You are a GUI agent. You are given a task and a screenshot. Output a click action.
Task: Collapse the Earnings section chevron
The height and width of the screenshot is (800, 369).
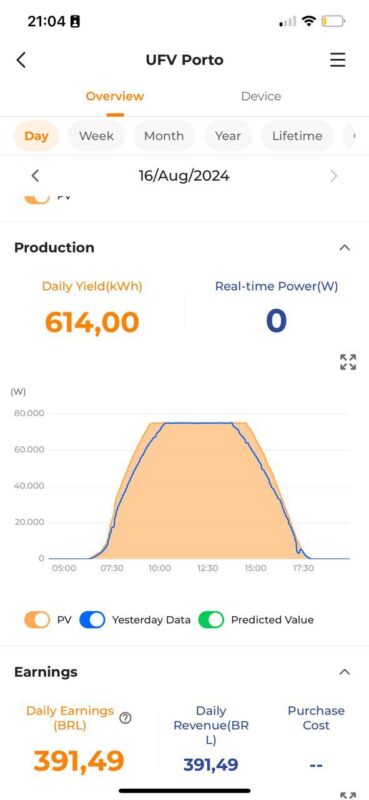click(x=345, y=672)
